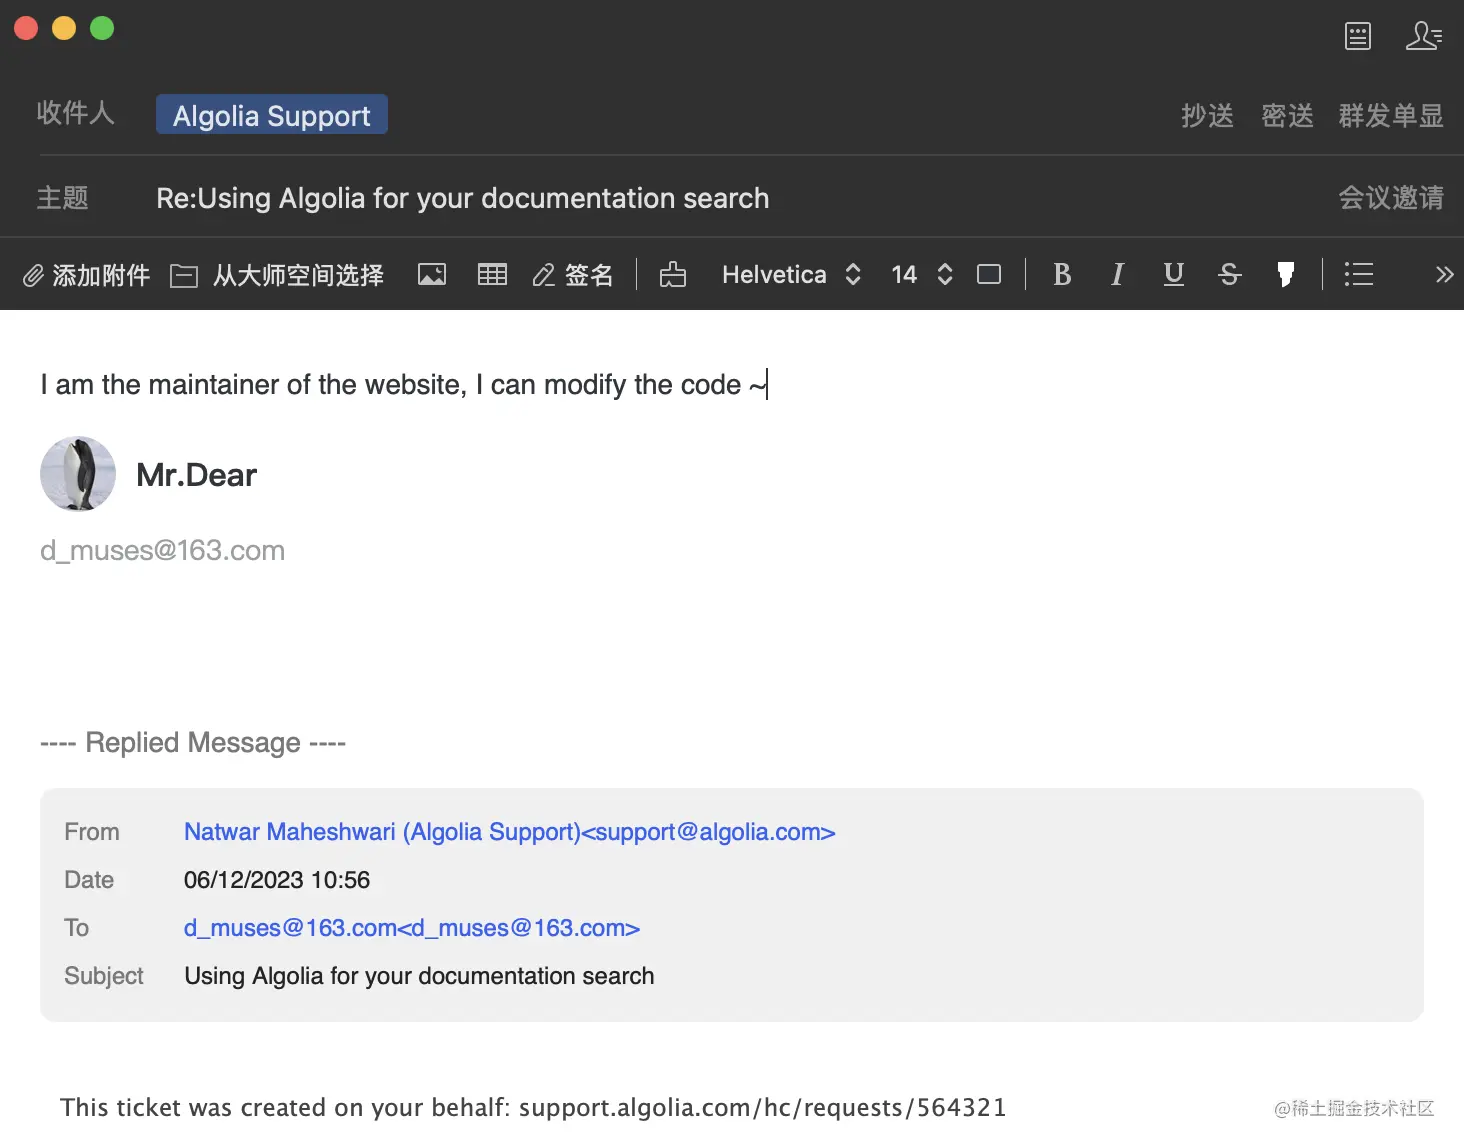Viewport: 1464px width, 1148px height.
Task: Click the 收件人 recipient label
Action: [x=76, y=113]
